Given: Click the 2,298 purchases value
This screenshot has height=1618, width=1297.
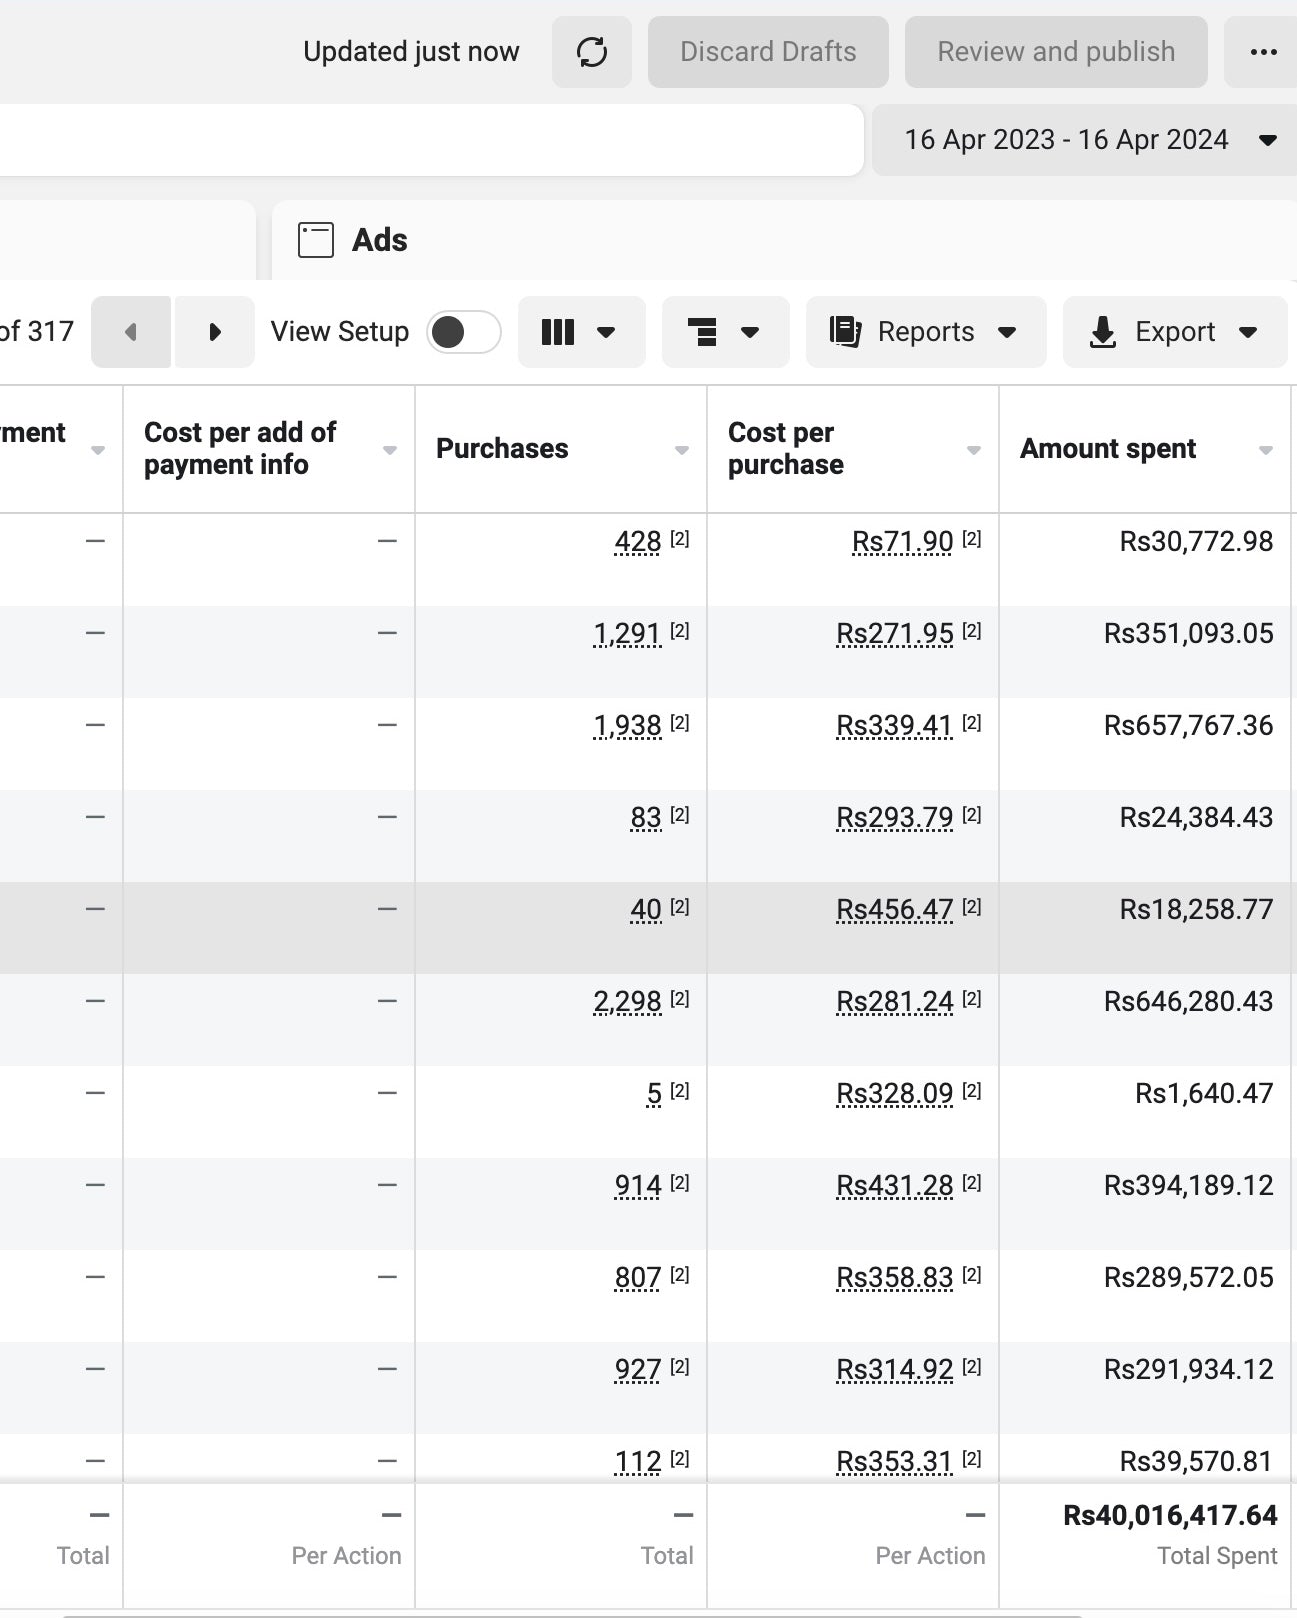Looking at the screenshot, I should (627, 1002).
